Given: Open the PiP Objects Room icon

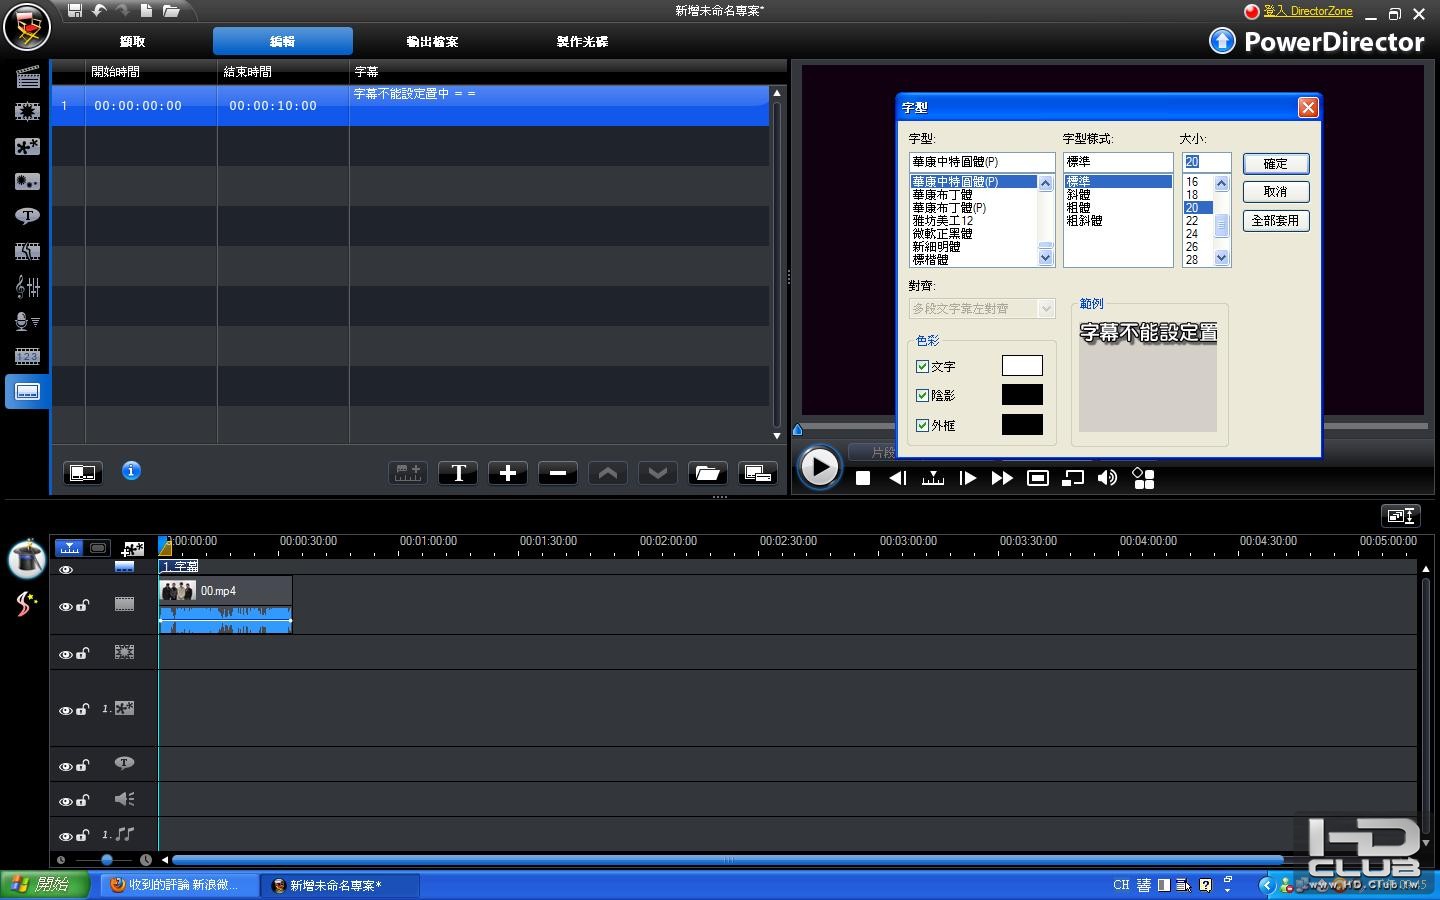Looking at the screenshot, I should pos(27,146).
